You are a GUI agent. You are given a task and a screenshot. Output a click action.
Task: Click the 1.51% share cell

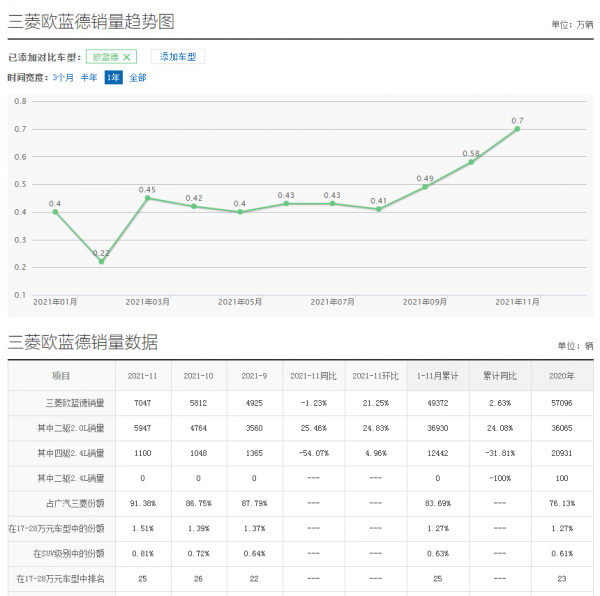[142, 529]
